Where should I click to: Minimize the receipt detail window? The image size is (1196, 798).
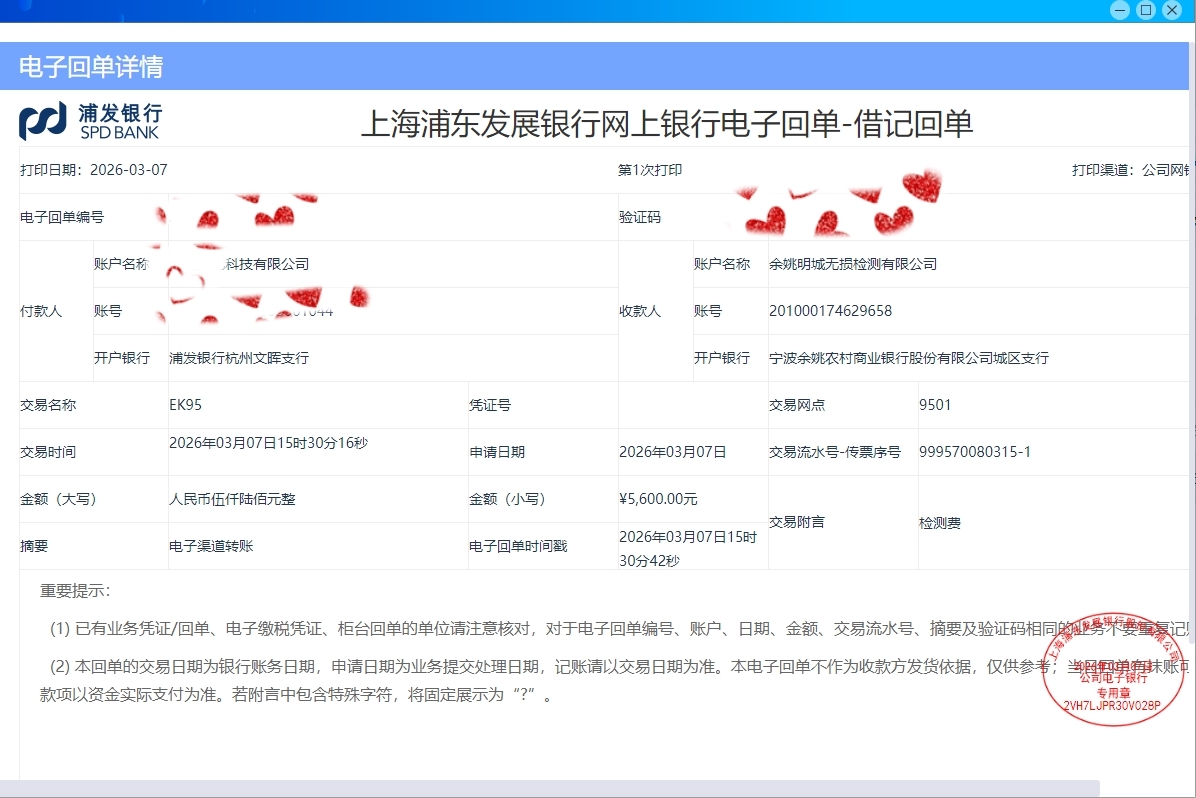(1120, 10)
